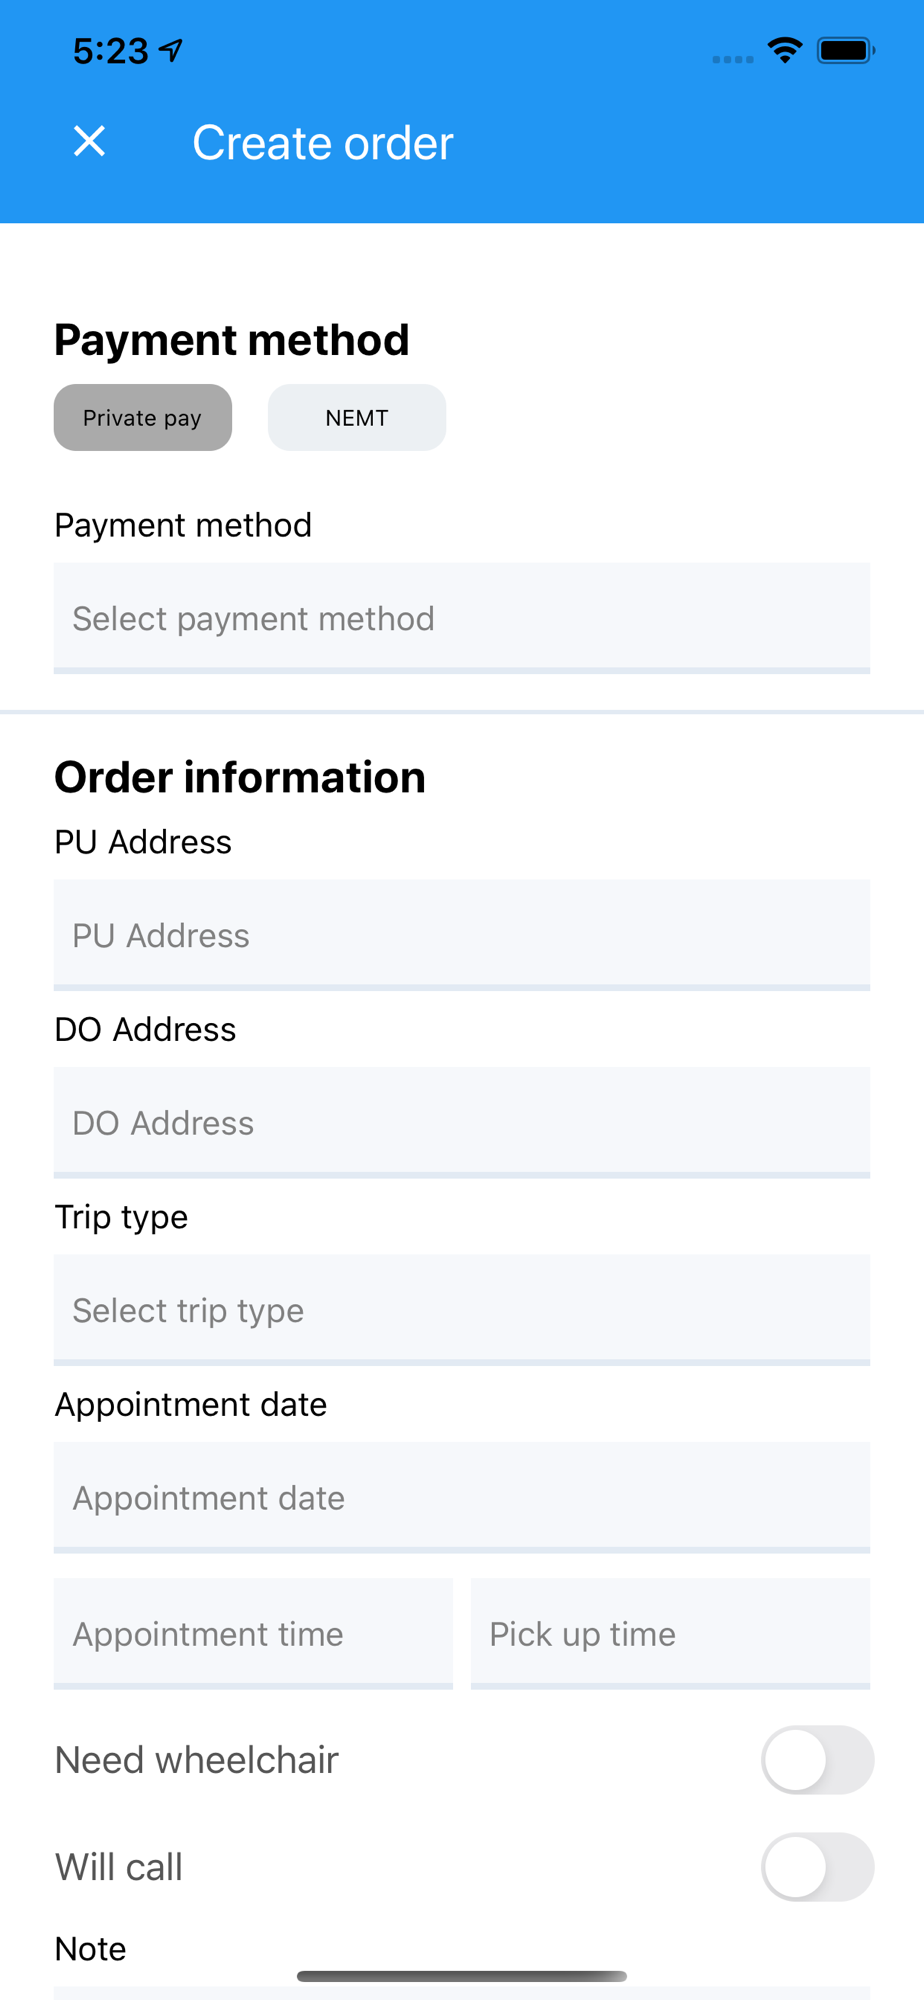The height and width of the screenshot is (2000, 924).
Task: Focus the PU Address field
Action: pos(462,935)
